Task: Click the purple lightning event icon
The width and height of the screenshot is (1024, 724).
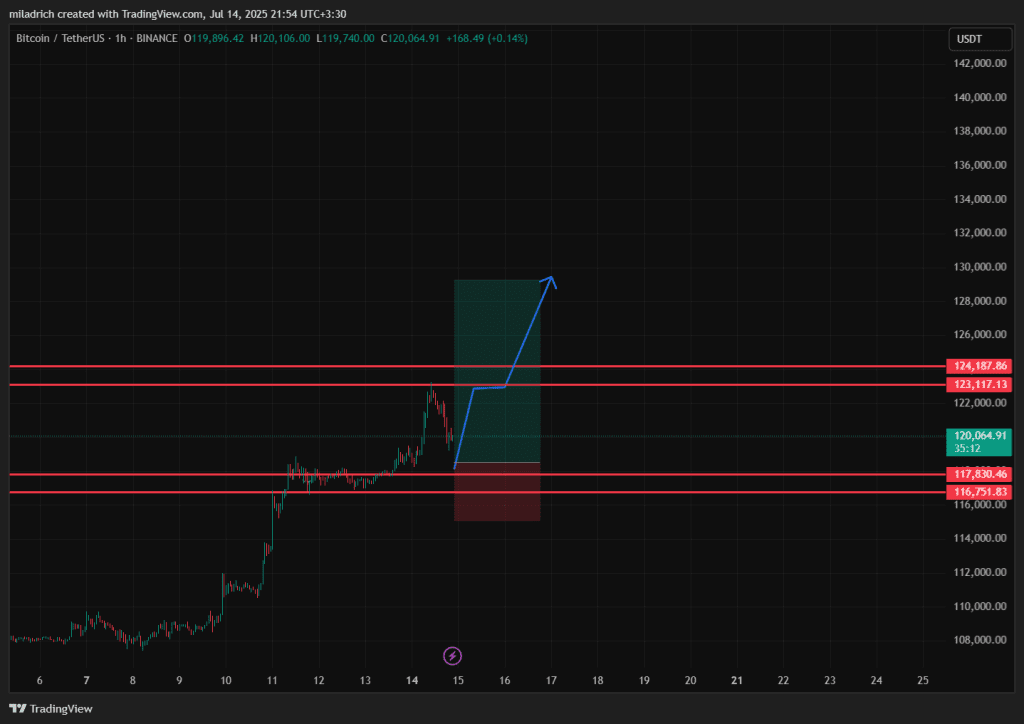Action: (x=452, y=656)
